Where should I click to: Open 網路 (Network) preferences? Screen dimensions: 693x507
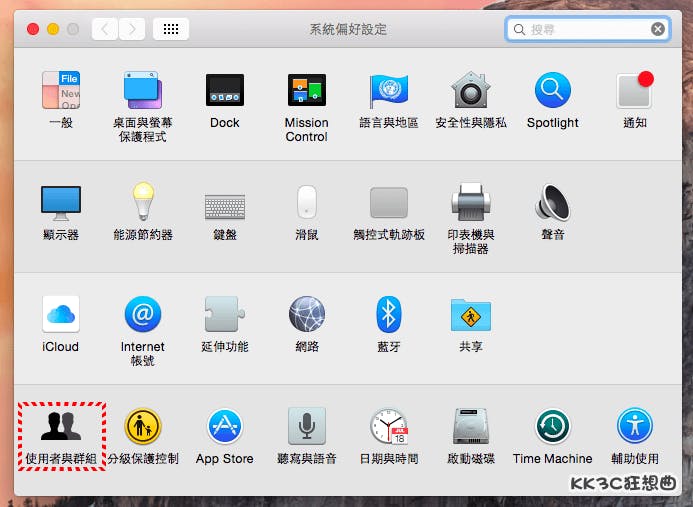click(307, 314)
